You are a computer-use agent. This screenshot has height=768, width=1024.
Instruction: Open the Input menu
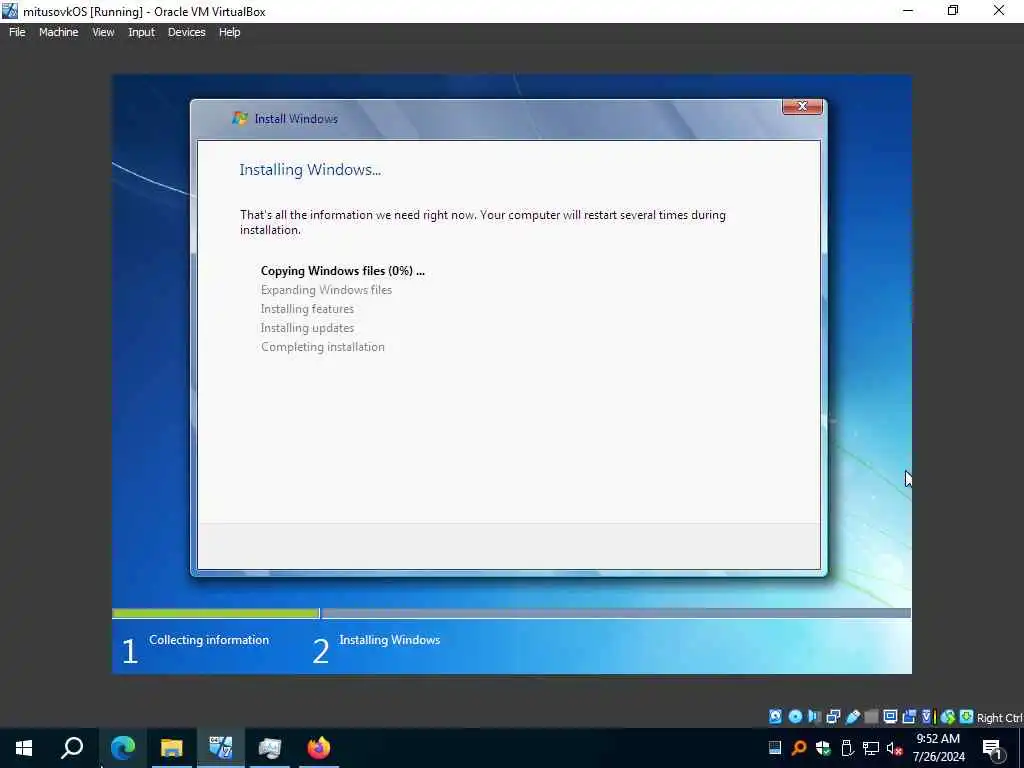pos(141,32)
